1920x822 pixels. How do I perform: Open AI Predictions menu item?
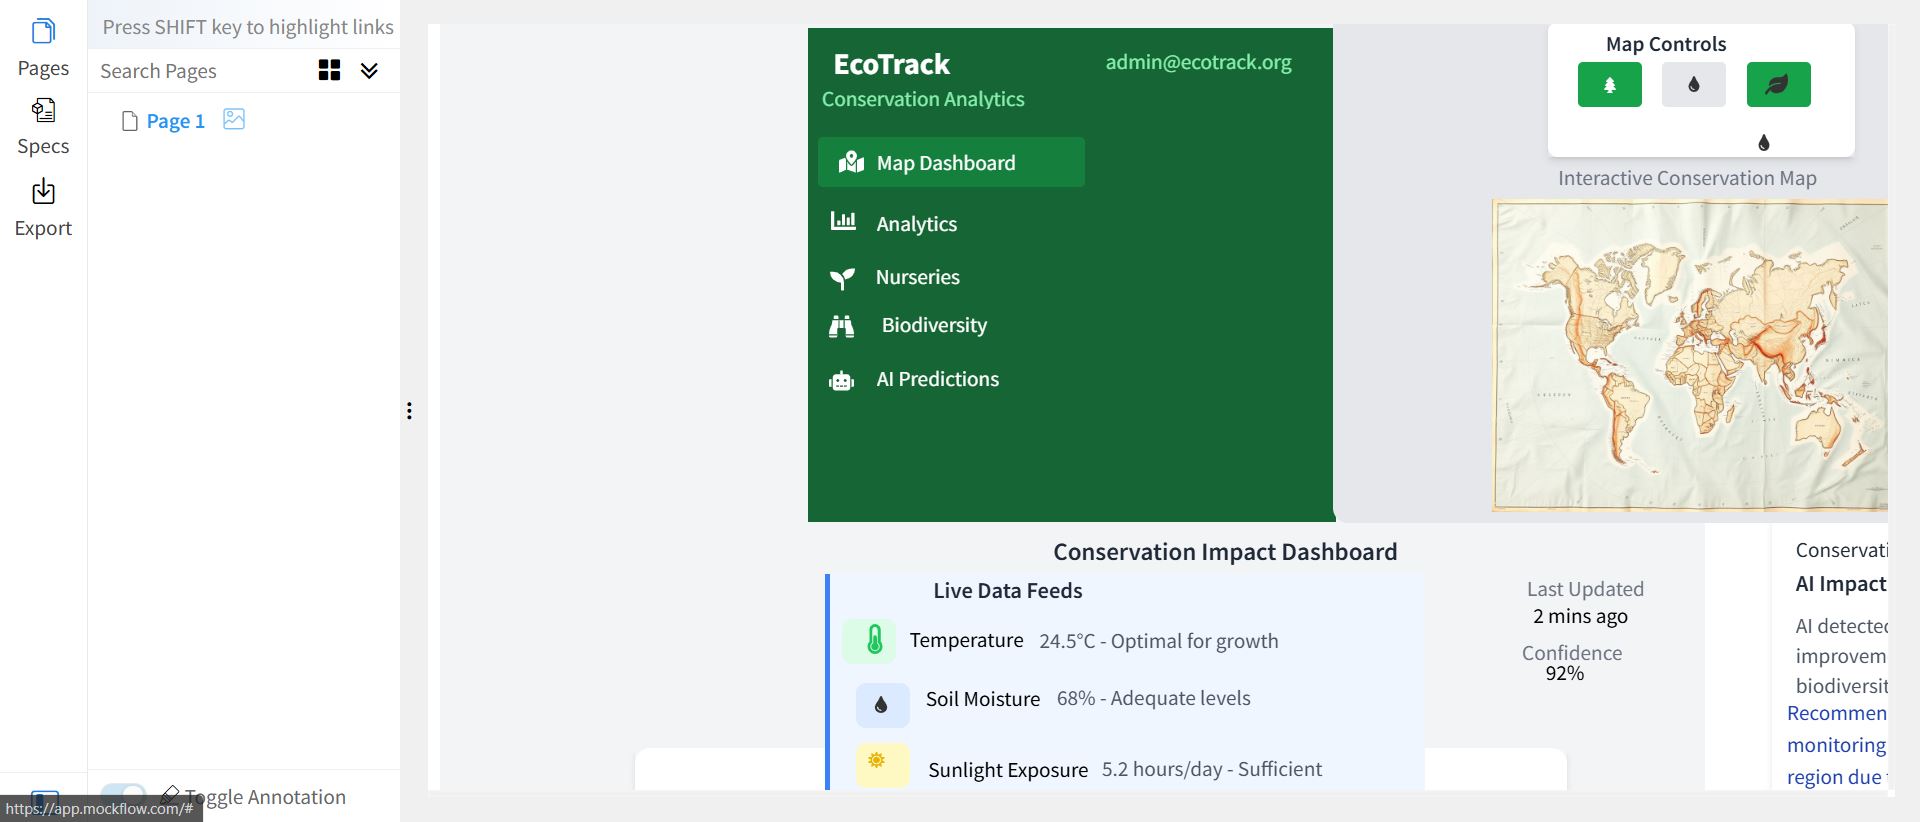[x=937, y=379]
